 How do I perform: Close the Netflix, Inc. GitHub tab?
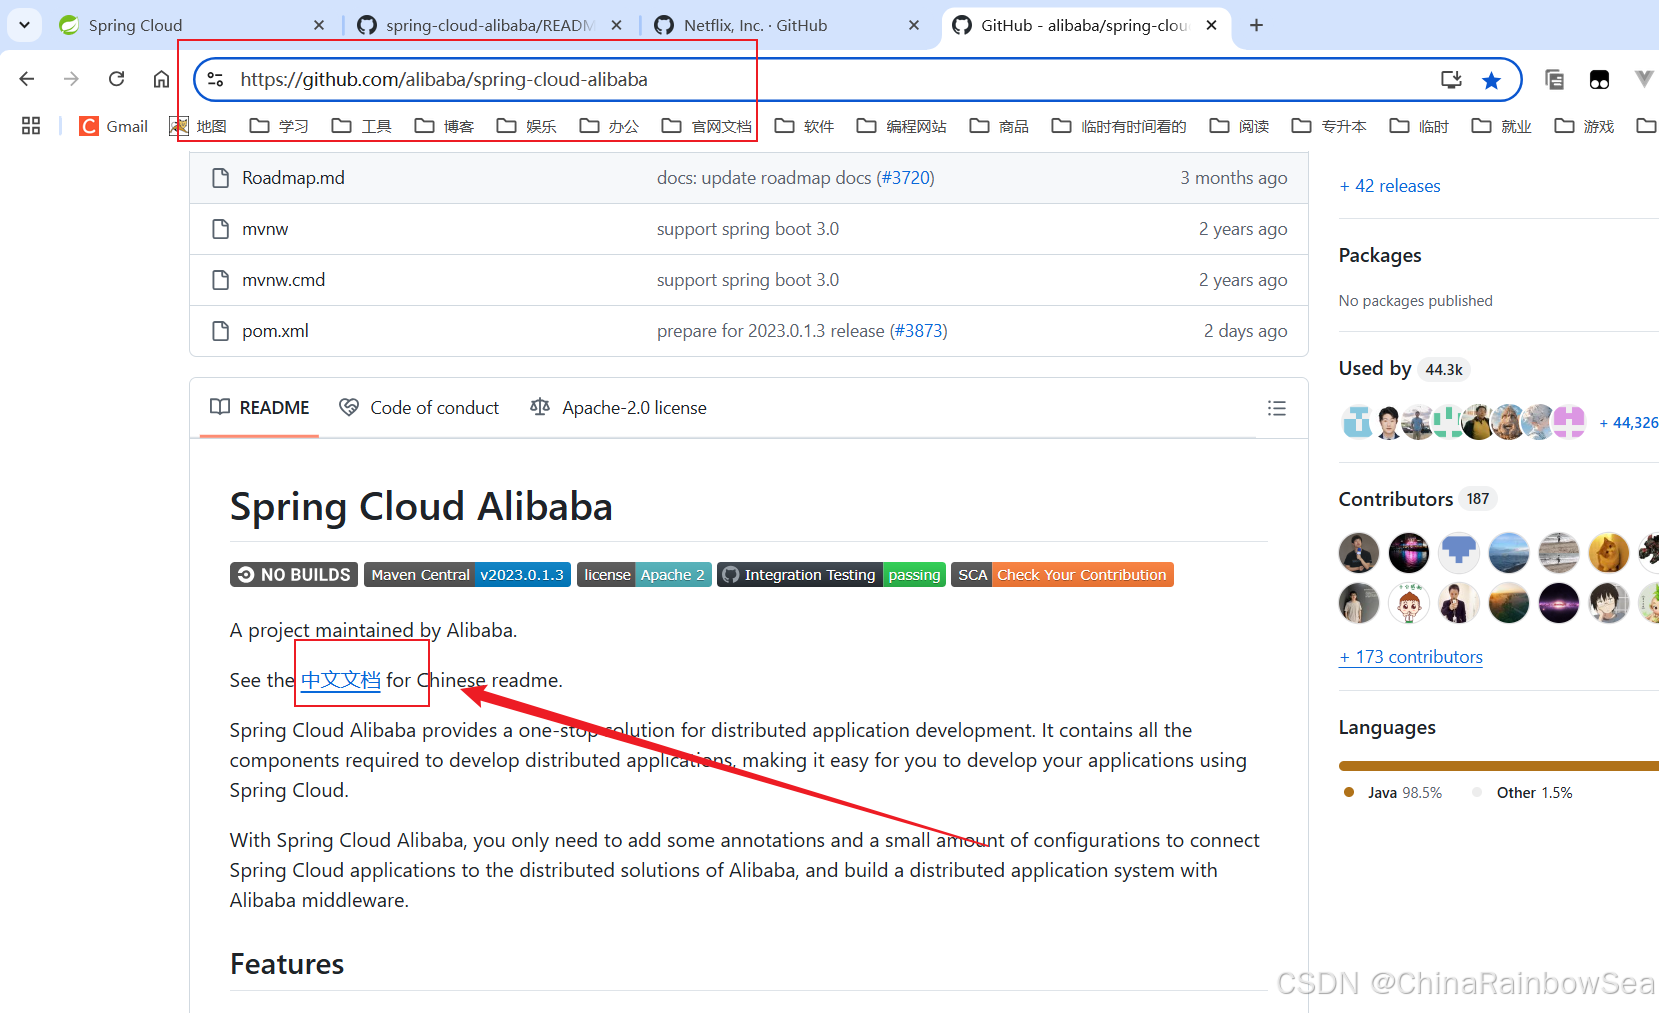914,25
